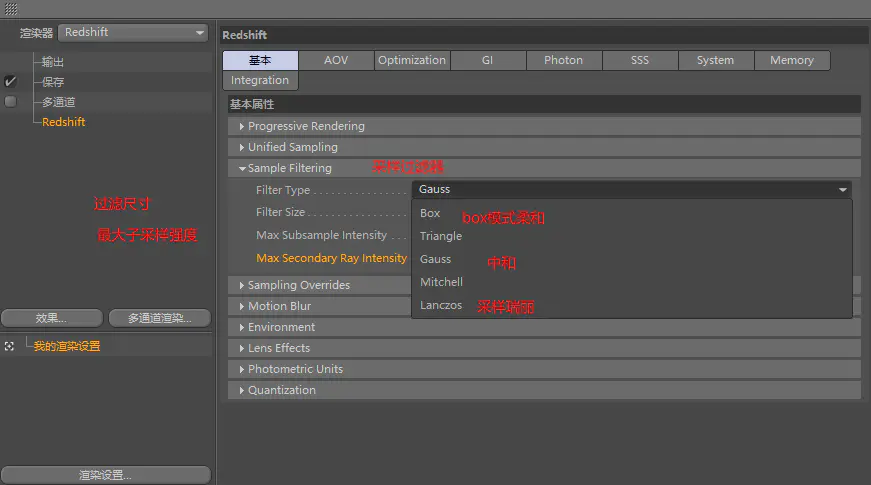
Task: Select the Redshift item in settings tree
Action: click(63, 122)
